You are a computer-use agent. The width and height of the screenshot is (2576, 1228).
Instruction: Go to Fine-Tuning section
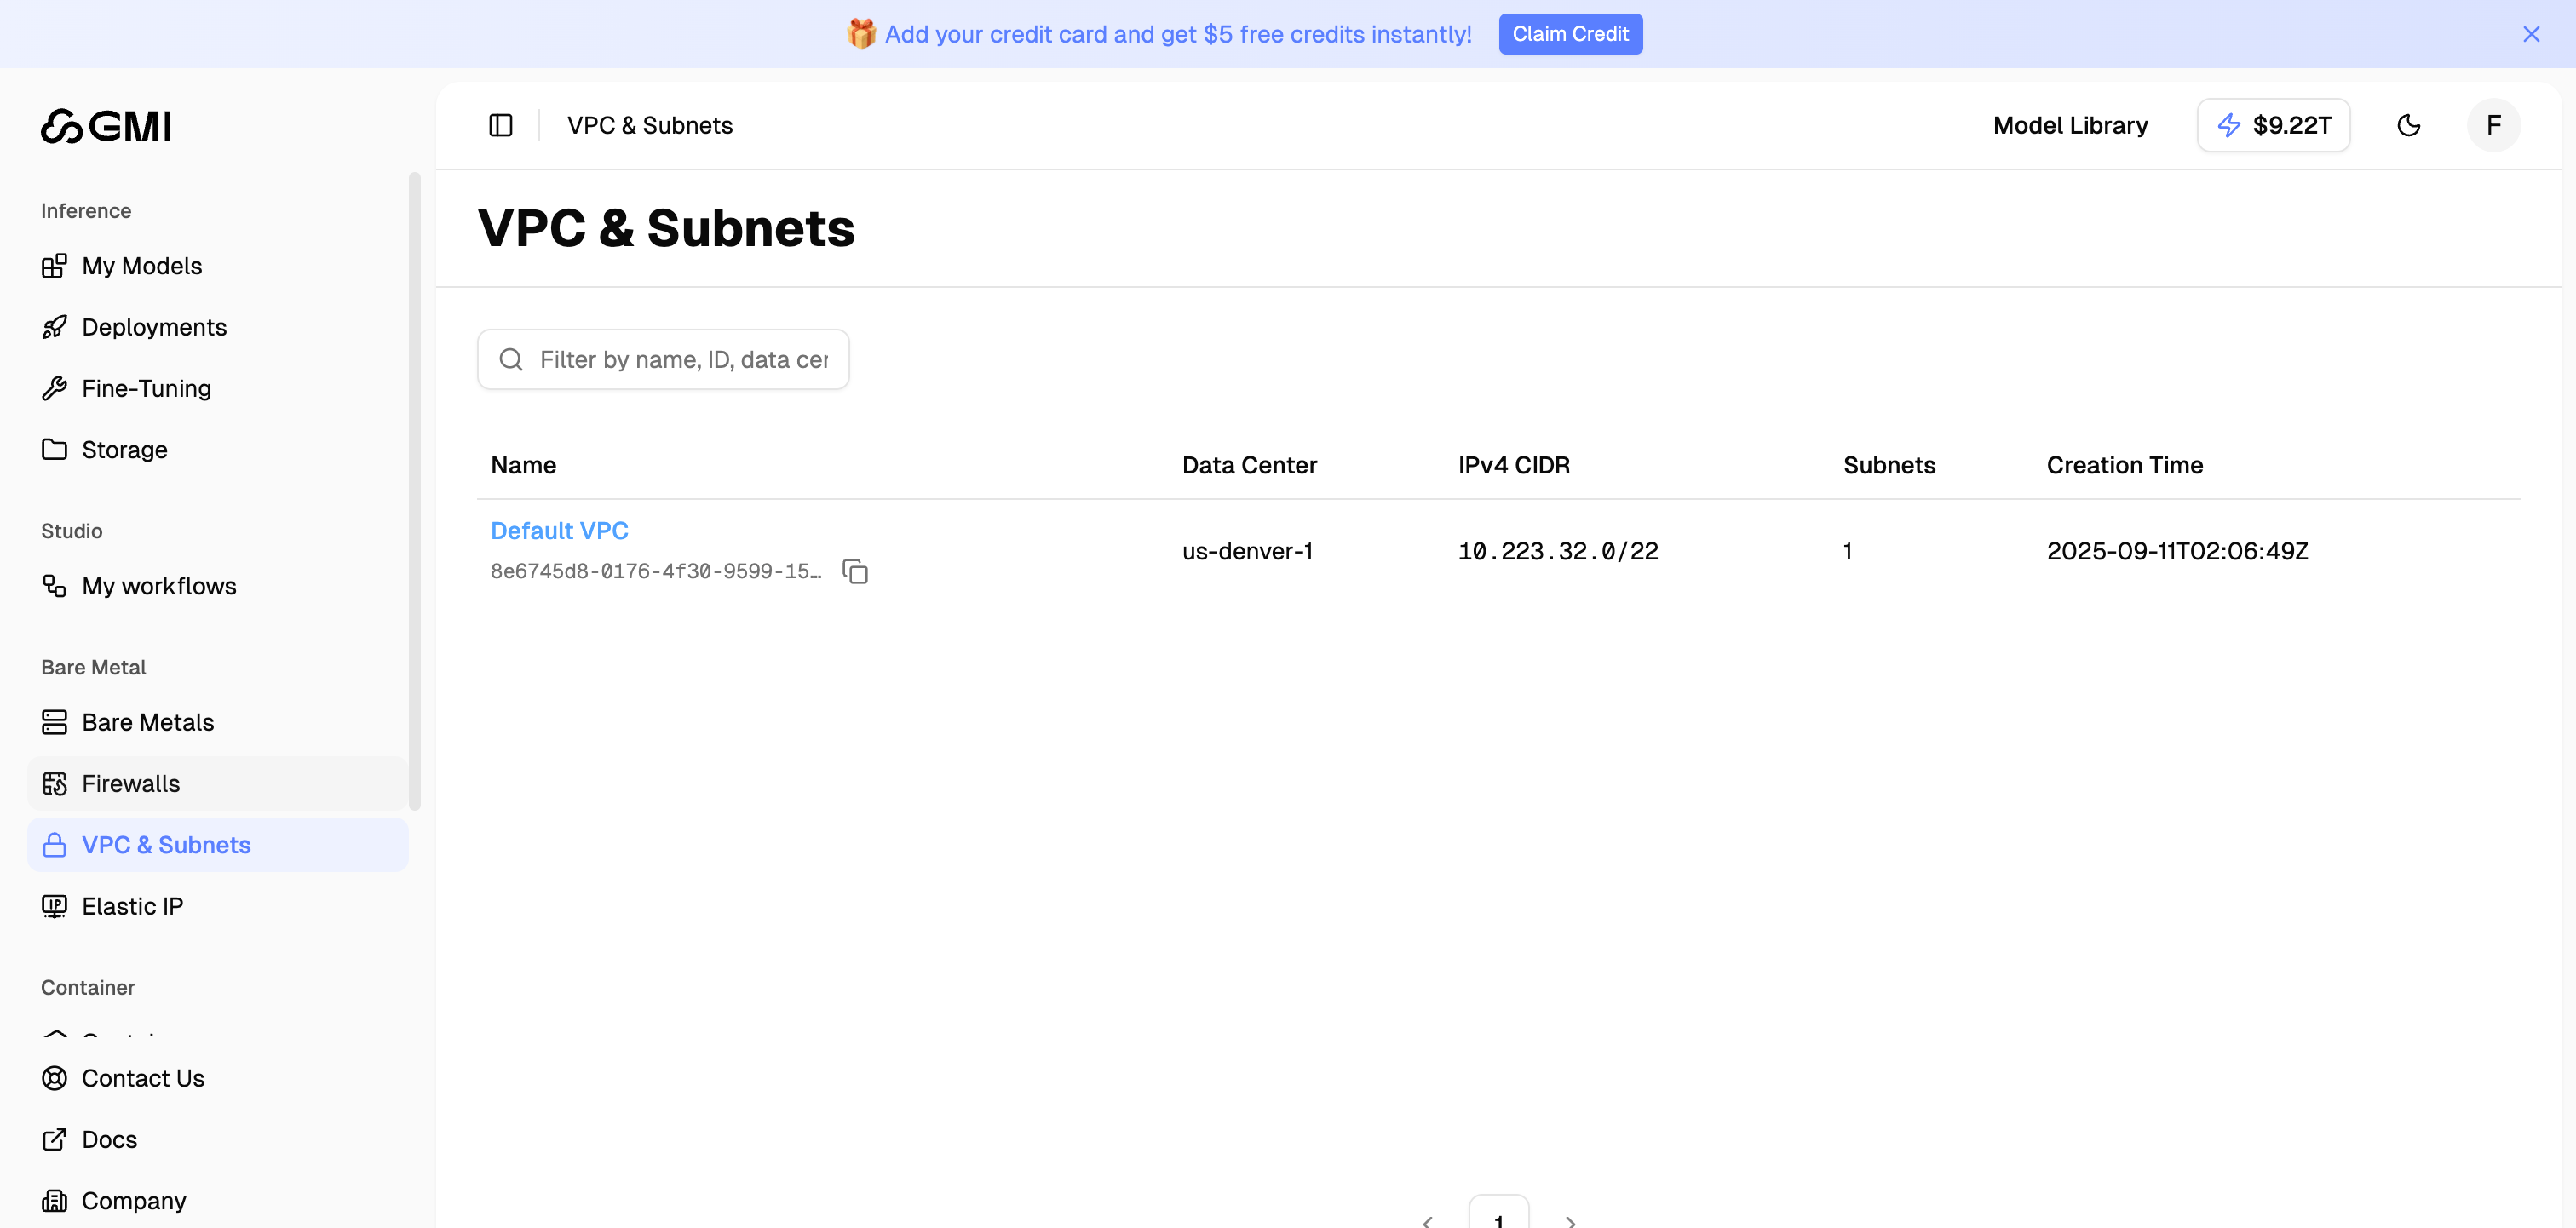pos(146,388)
